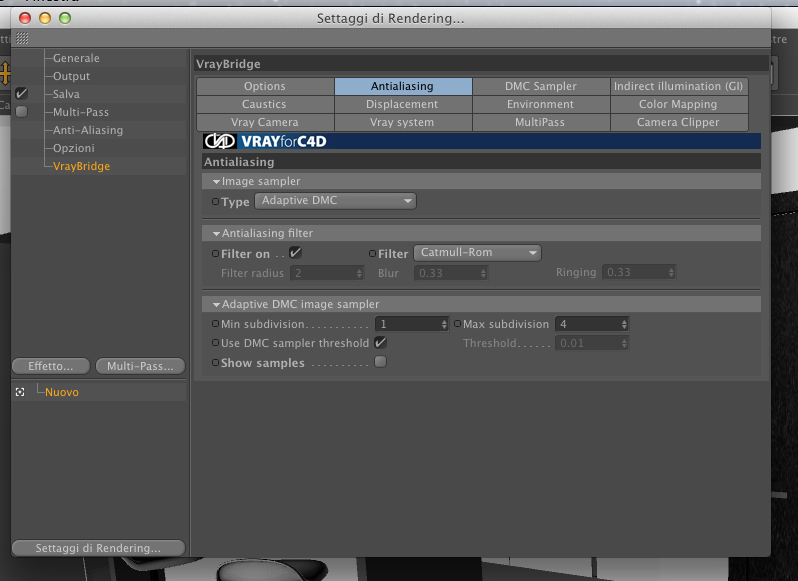Uncheck the Salva checkbox
798x581 pixels.
pyautogui.click(x=21, y=94)
